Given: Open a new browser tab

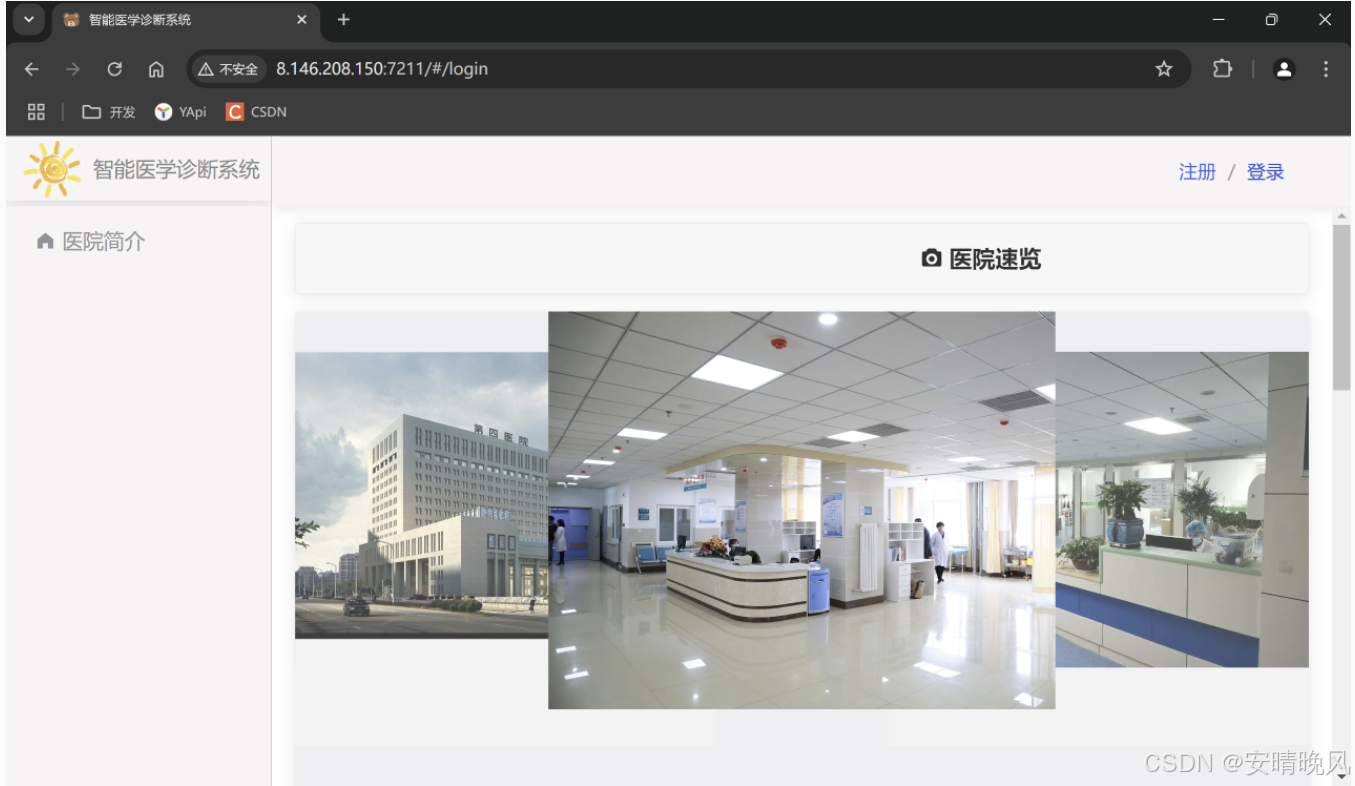Looking at the screenshot, I should pyautogui.click(x=343, y=20).
